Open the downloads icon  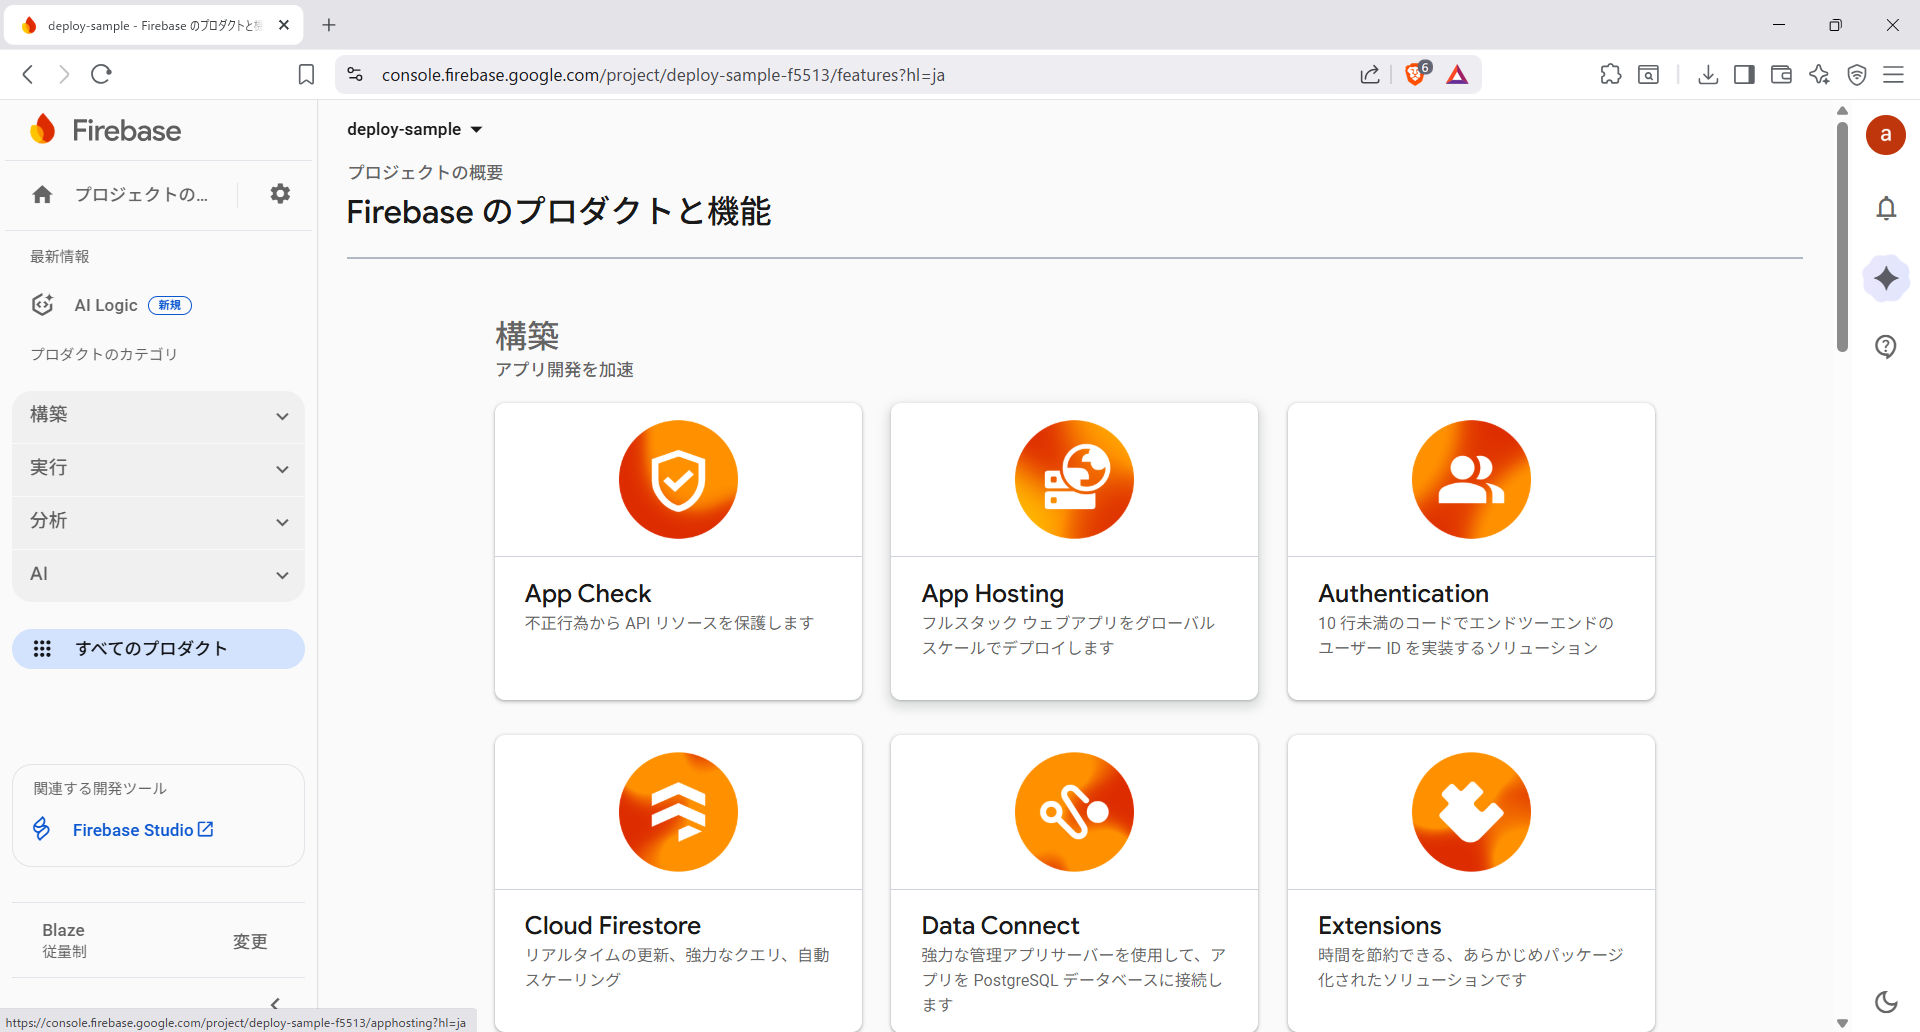[1708, 75]
